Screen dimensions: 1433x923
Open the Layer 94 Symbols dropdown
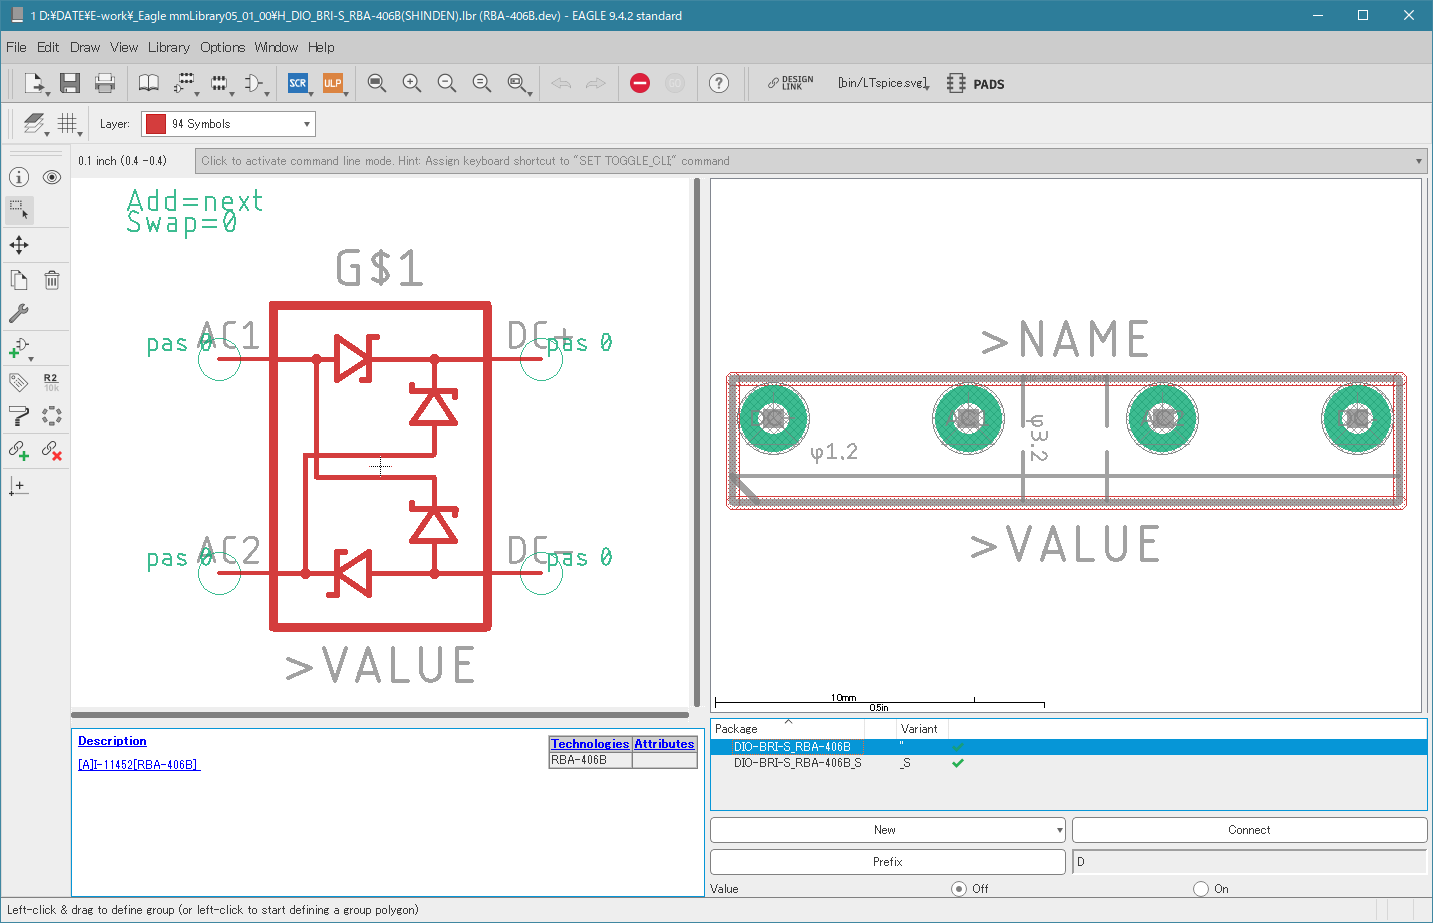coord(228,124)
